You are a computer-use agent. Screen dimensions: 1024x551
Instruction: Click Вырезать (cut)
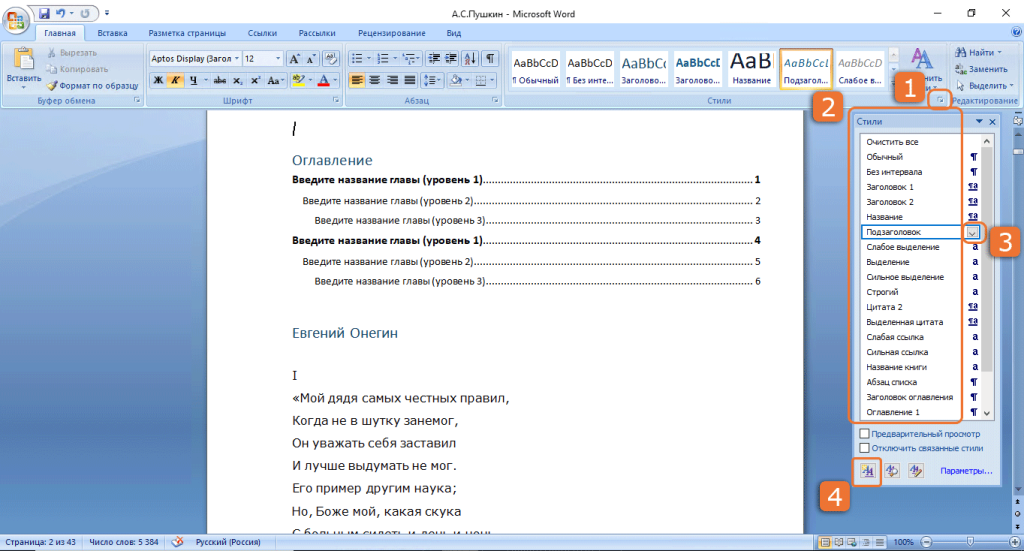pos(72,52)
